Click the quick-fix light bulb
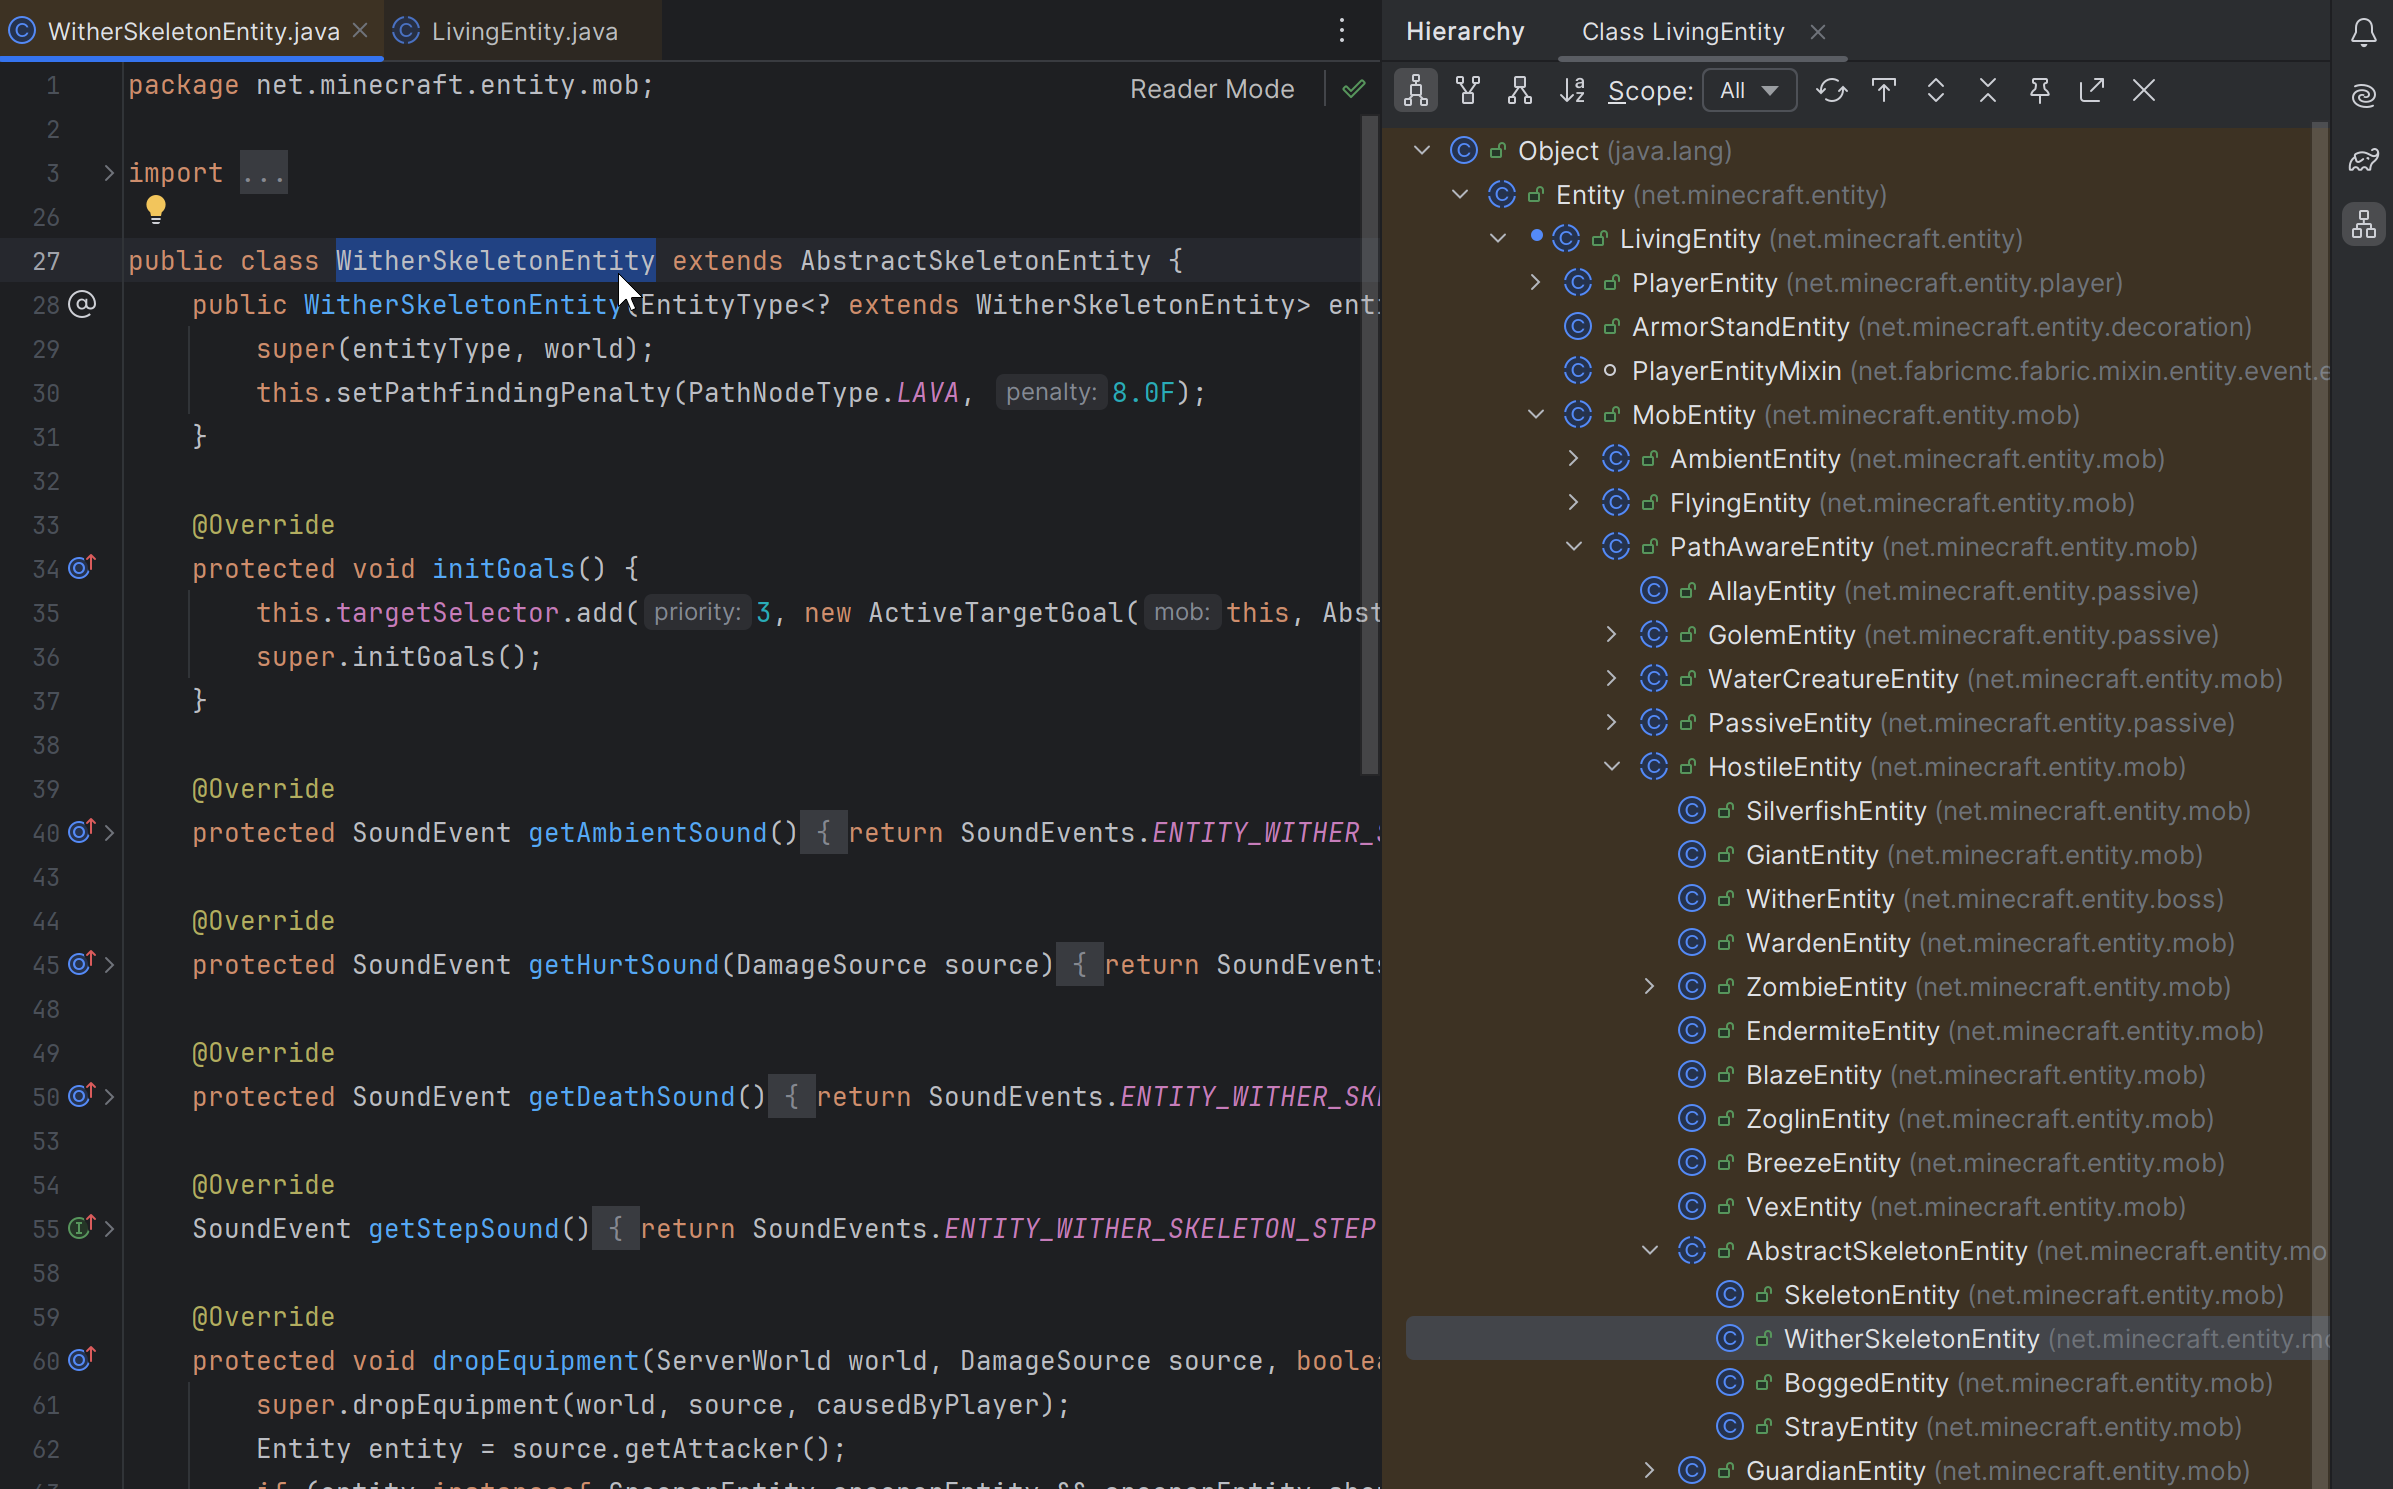The height and width of the screenshot is (1489, 2393). pyautogui.click(x=155, y=209)
